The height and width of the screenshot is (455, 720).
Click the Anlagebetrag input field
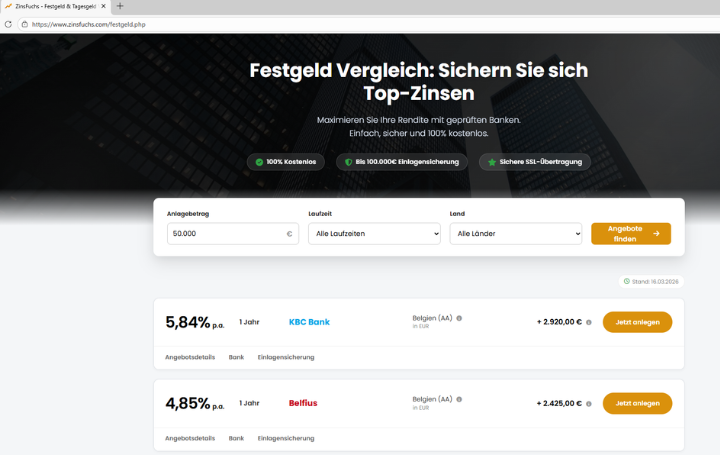[226, 234]
